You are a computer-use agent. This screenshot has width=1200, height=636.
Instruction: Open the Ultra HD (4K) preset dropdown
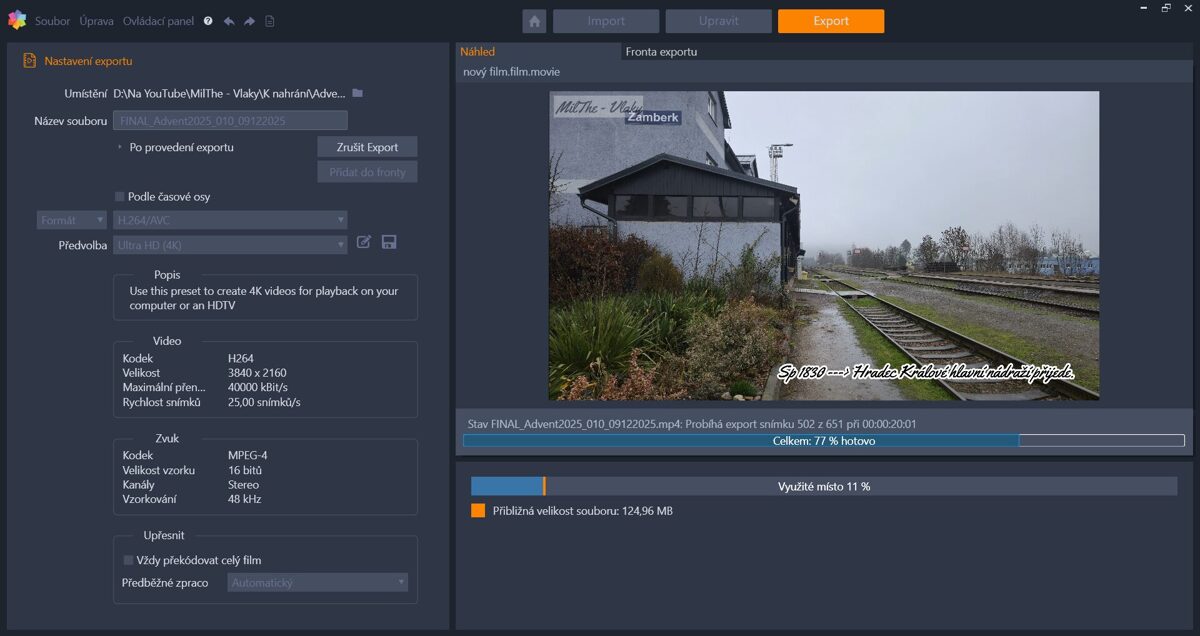[x=230, y=245]
